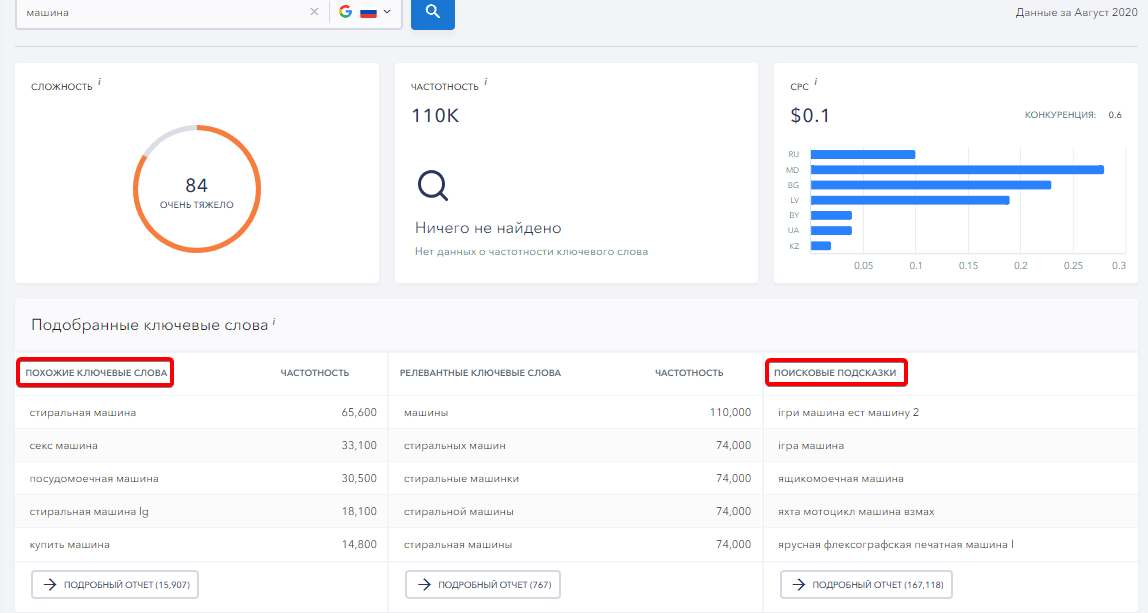Click the $0.1 CPC value
This screenshot has width=1148, height=613.
click(x=810, y=115)
